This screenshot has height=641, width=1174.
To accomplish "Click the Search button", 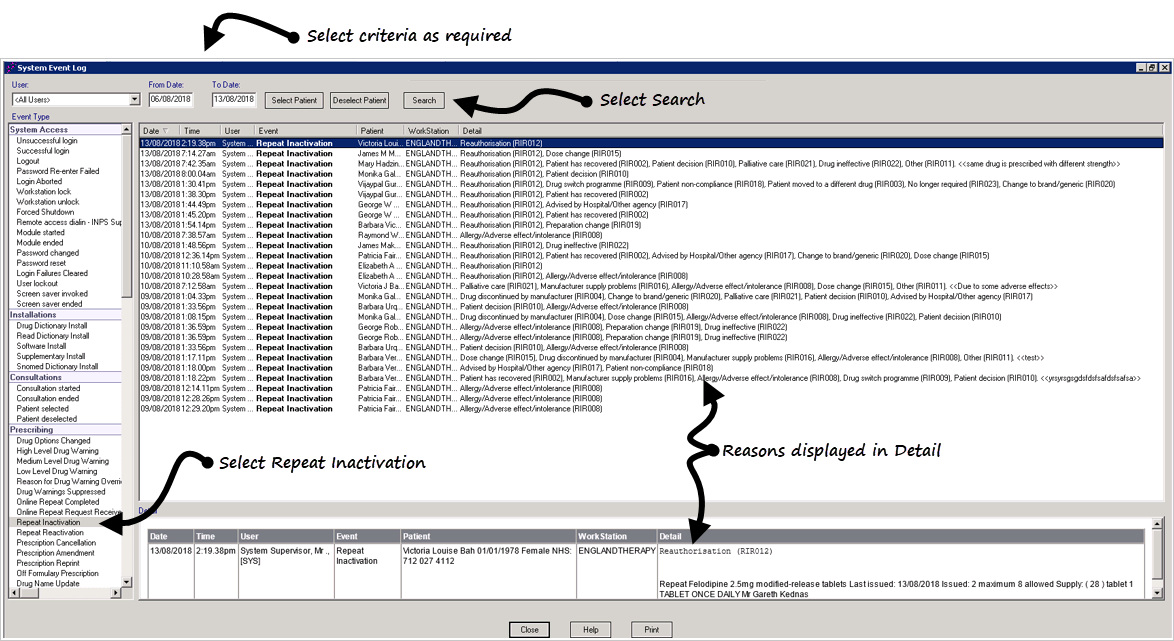I will 424,100.
